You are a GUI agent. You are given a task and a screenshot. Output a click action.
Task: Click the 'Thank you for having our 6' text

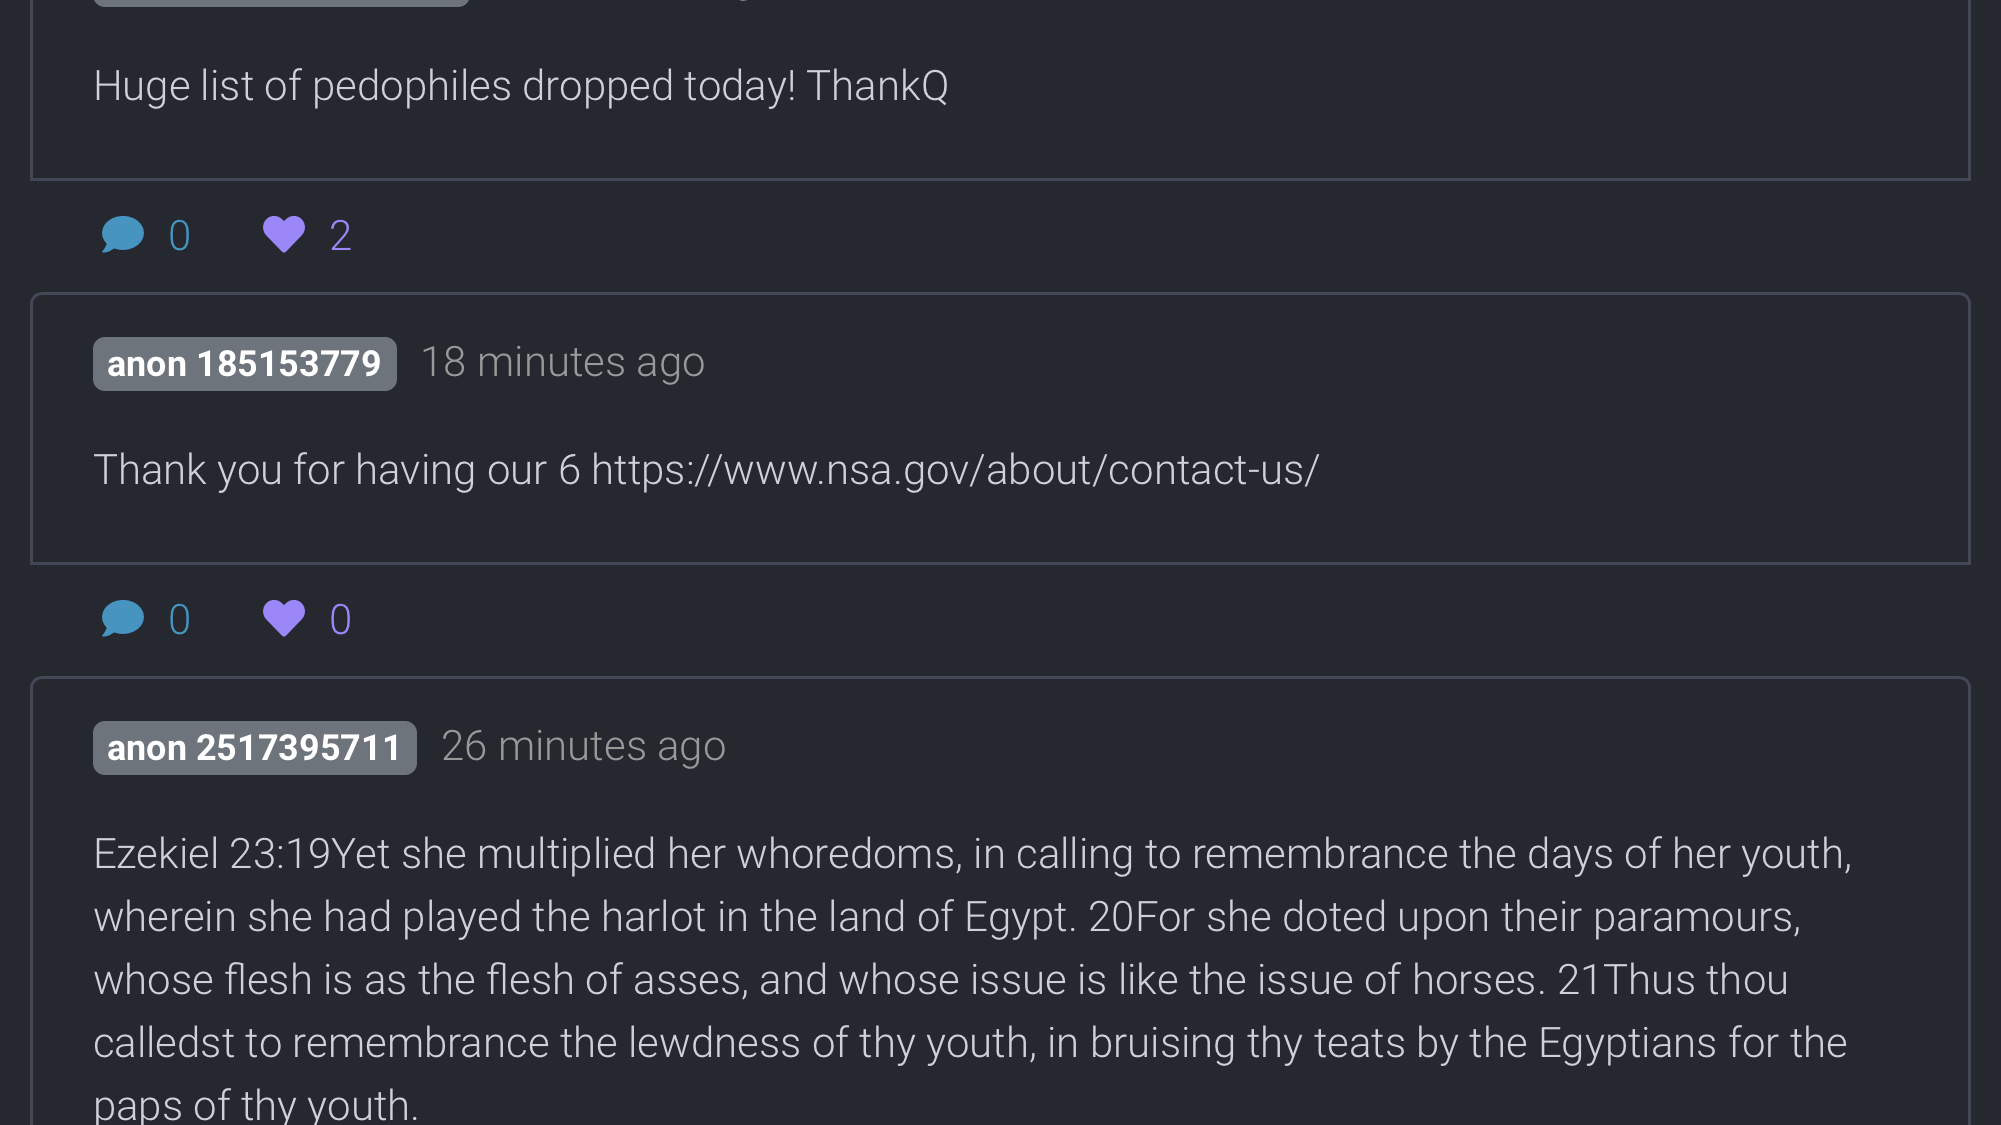click(x=337, y=470)
